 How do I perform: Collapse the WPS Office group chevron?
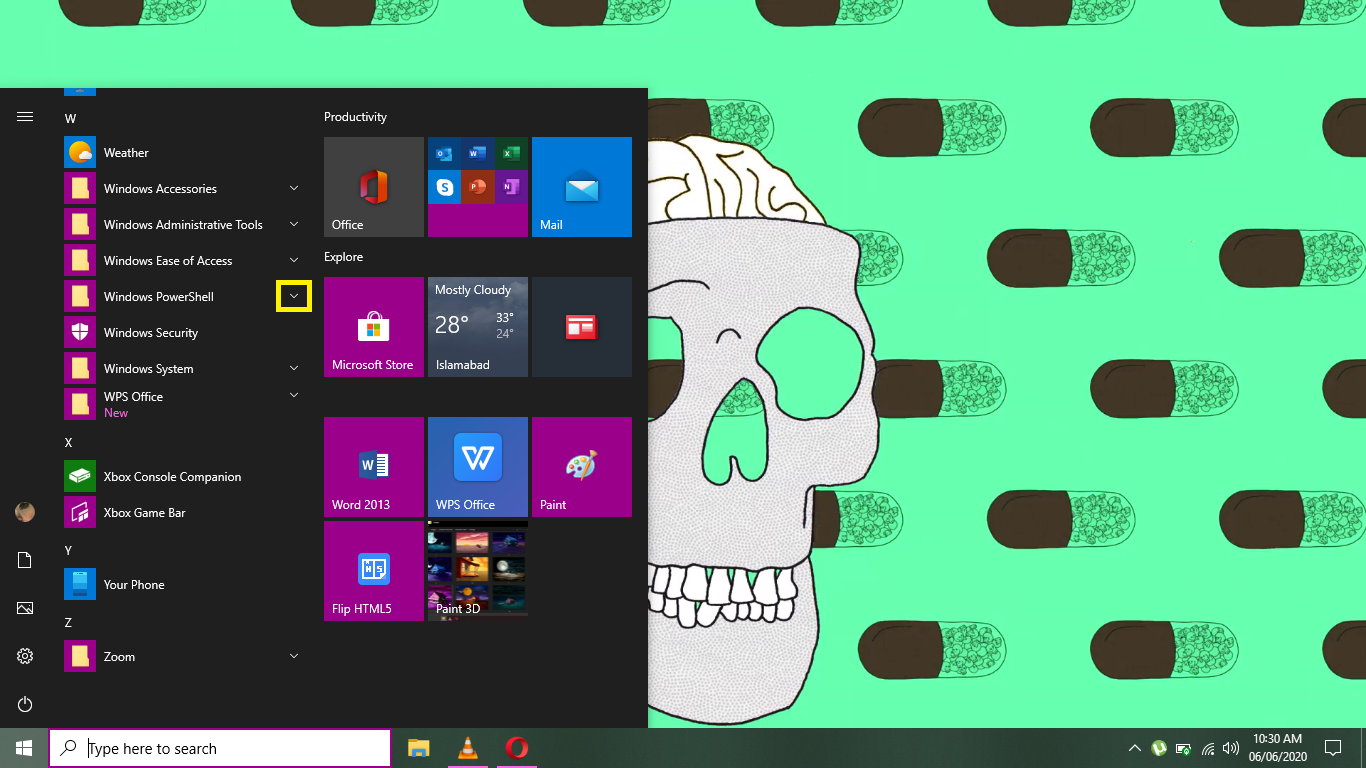(293, 396)
